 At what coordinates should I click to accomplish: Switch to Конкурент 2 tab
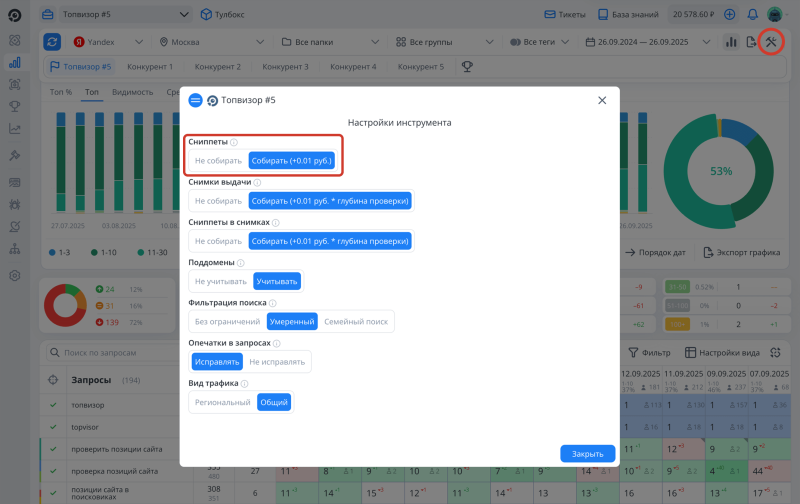[217, 67]
